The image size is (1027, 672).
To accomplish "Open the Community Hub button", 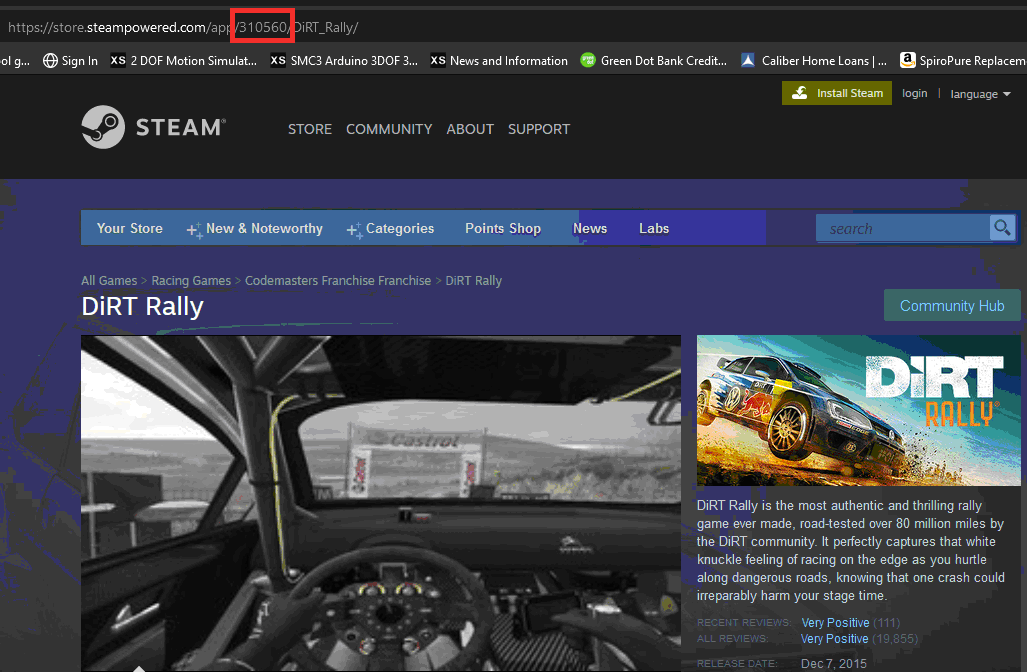I will tap(952, 305).
